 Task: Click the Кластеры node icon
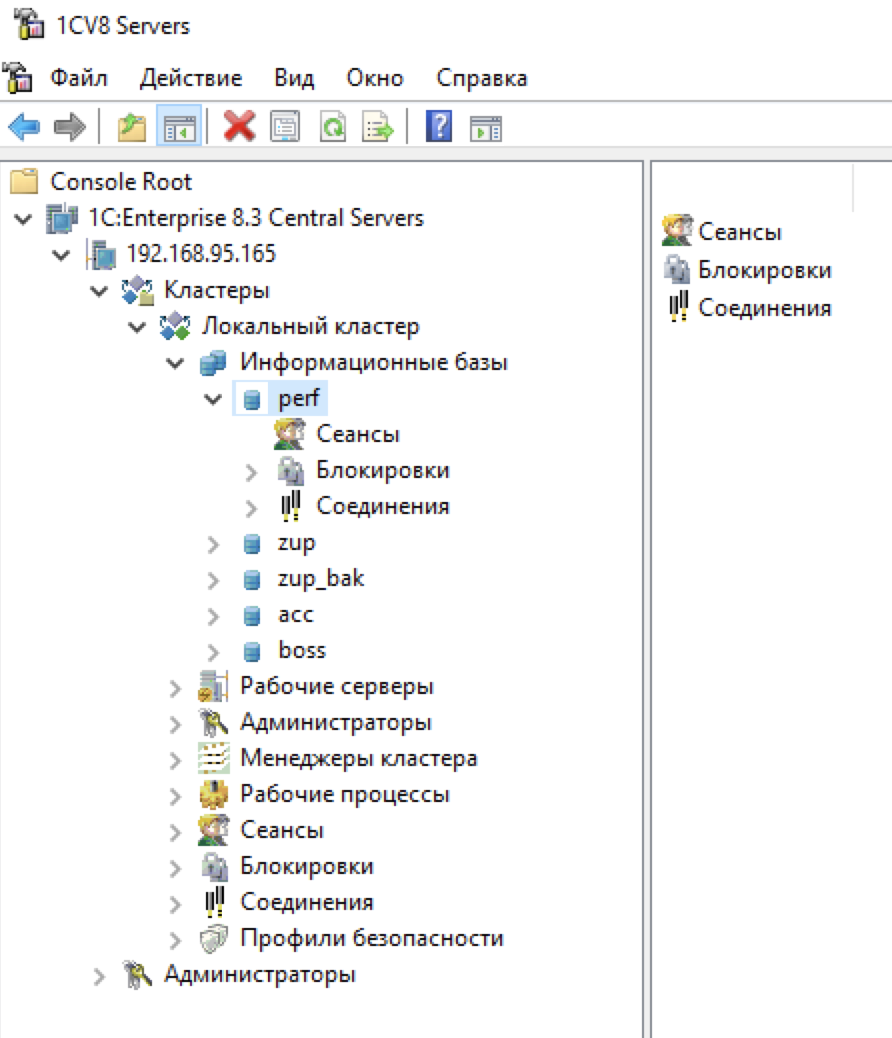click(138, 290)
